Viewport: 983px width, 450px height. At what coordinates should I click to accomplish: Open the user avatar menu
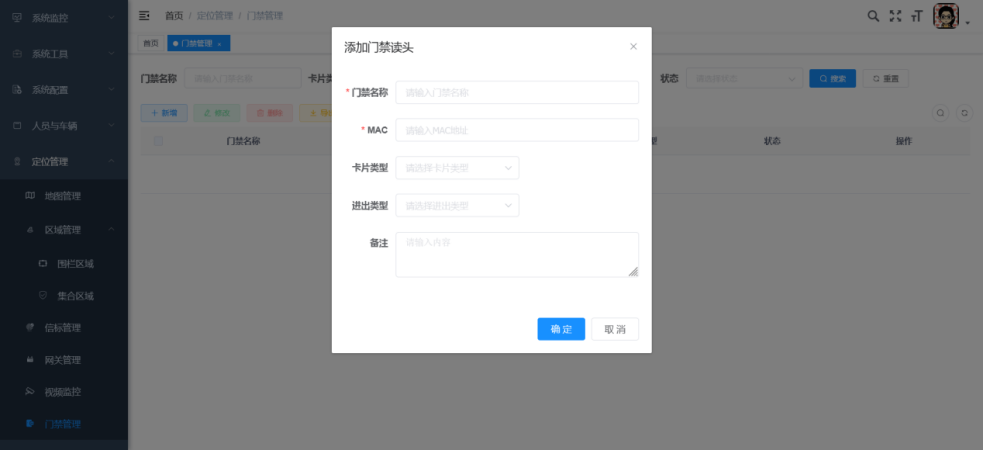946,16
